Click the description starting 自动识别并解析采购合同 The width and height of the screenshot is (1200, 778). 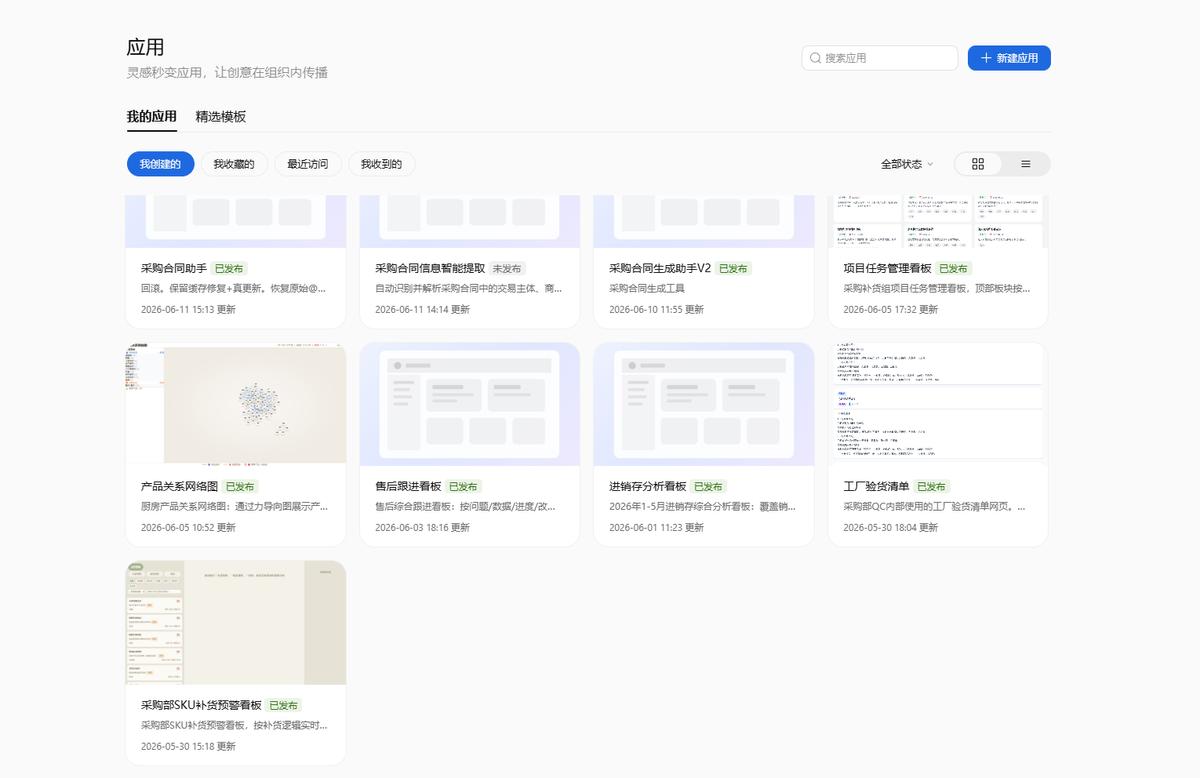468,289
